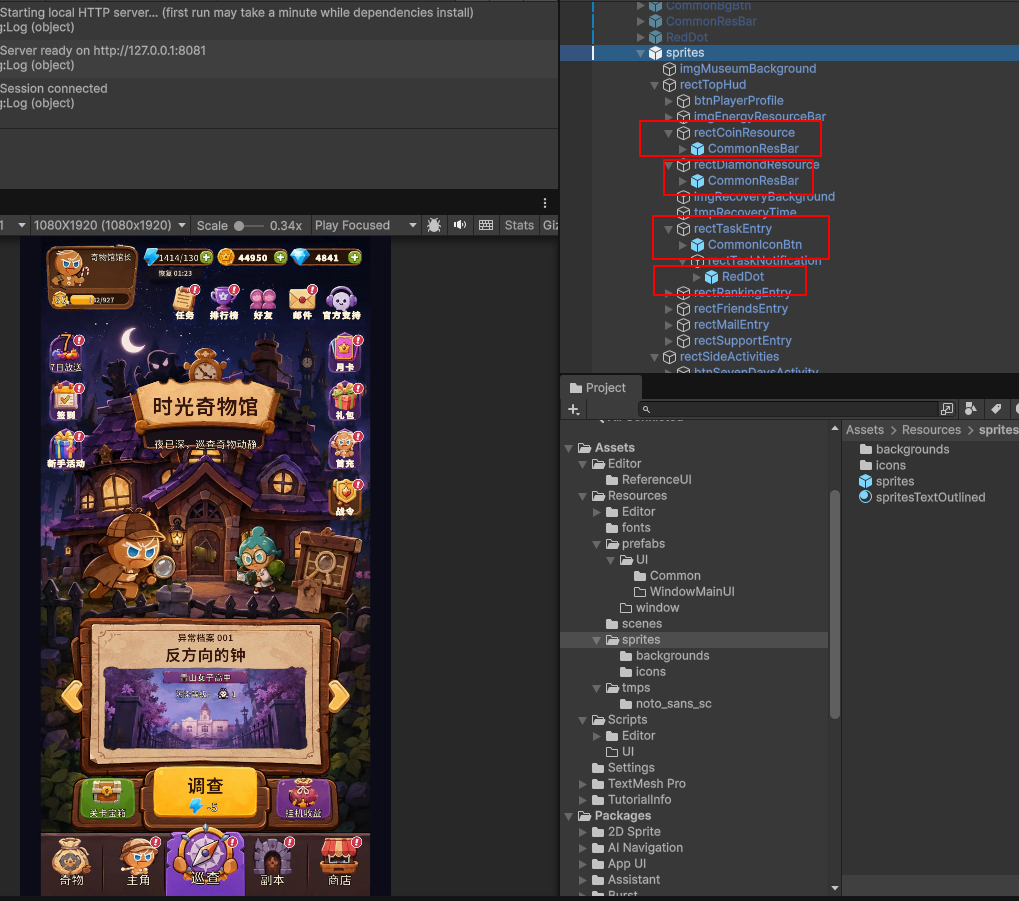Open the 1080X1920 resolution dropdown
The width and height of the screenshot is (1019, 901).
(x=110, y=225)
